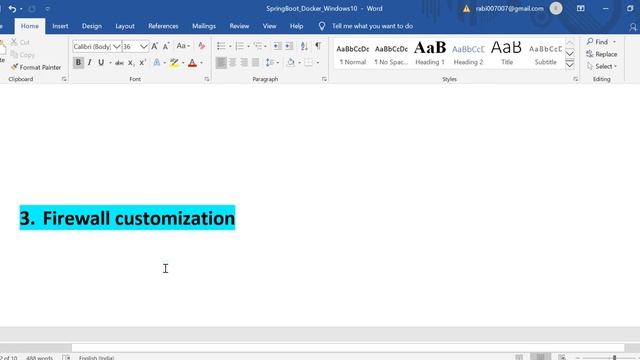Click the Shading paint bucket icon

[291, 62]
